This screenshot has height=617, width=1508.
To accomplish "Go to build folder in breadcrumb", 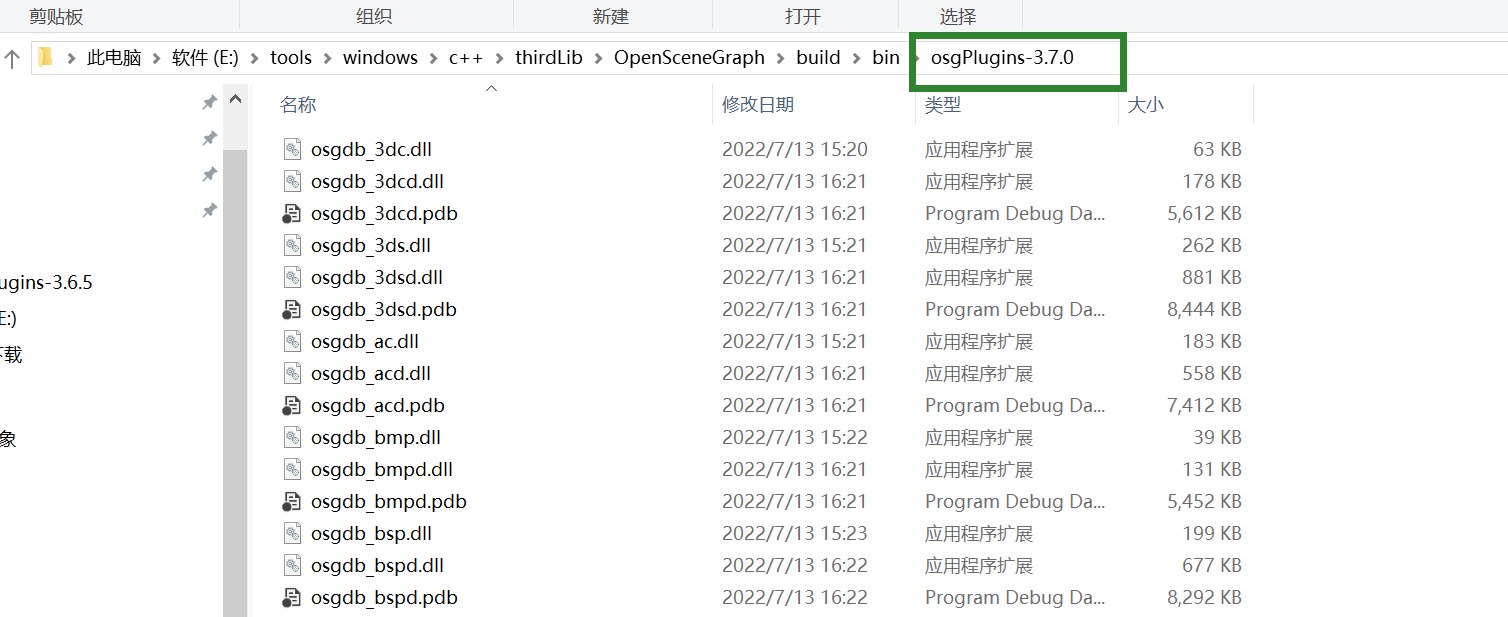I will click(x=818, y=58).
